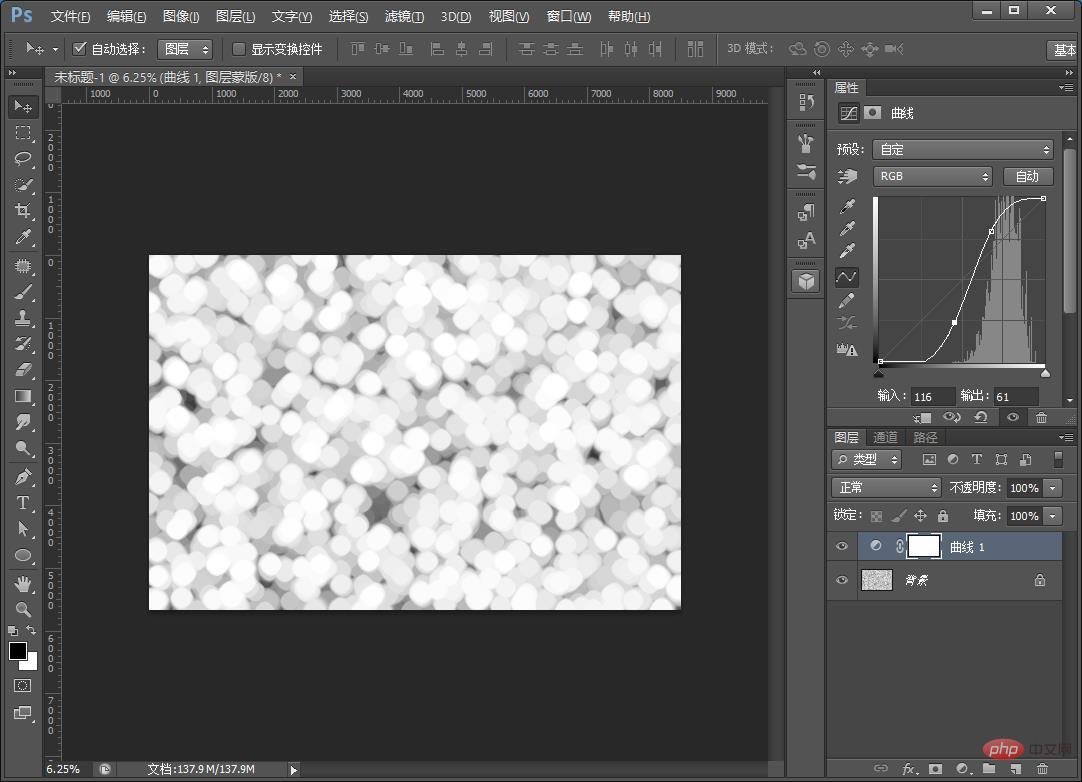The width and height of the screenshot is (1082, 782).
Task: Open the RGB channel dropdown
Action: pos(932,176)
